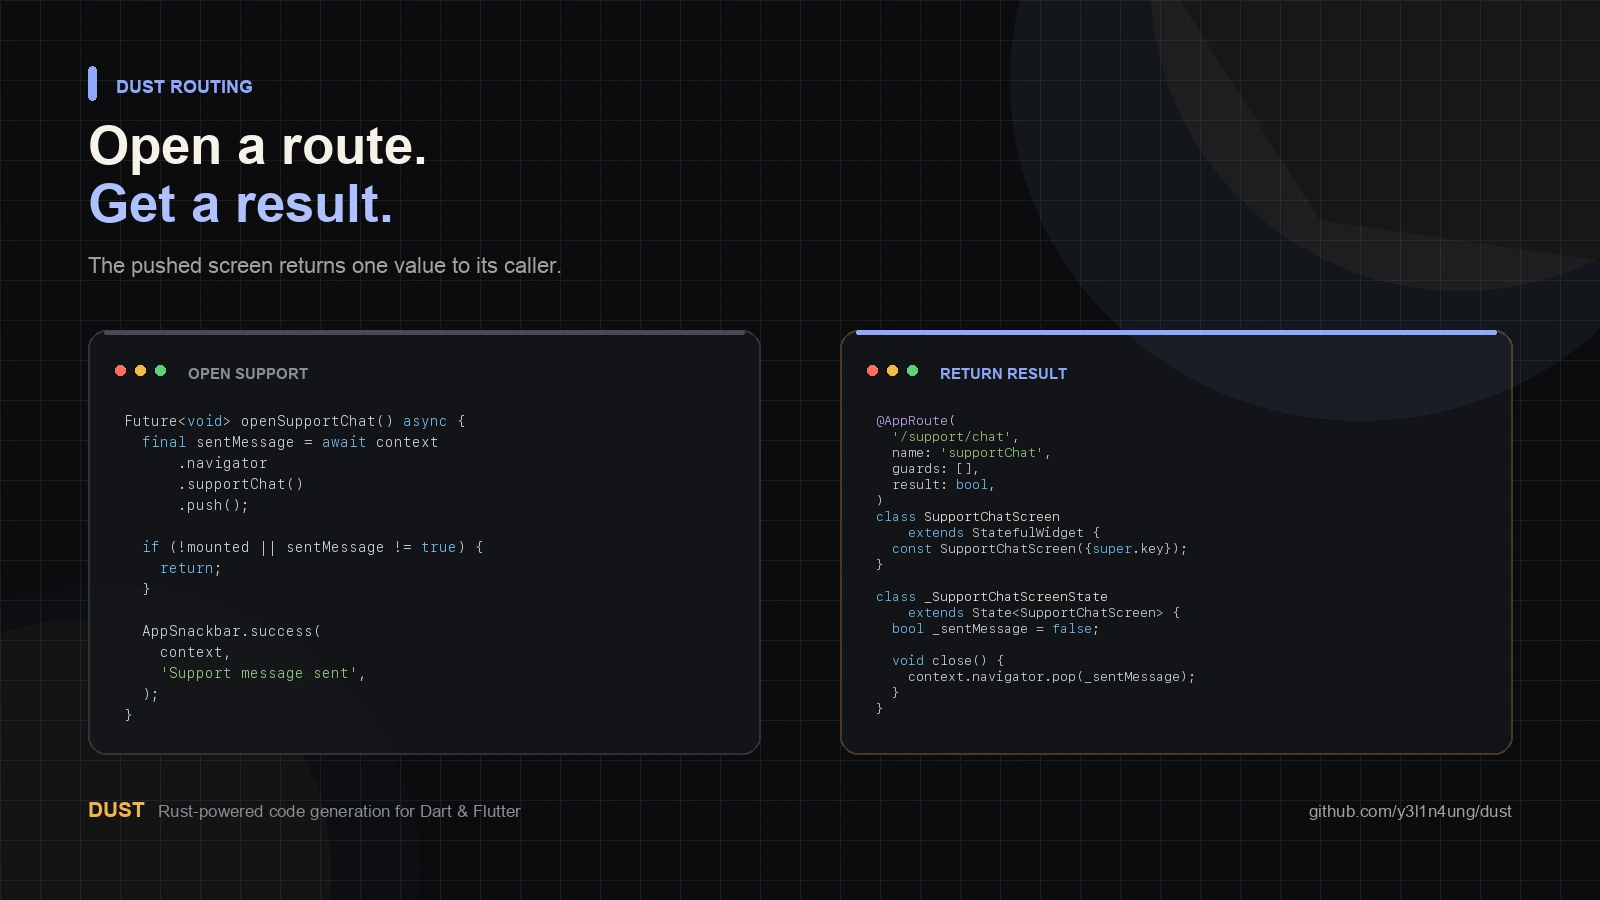Click the 'final sentMessage = await context' line
The image size is (1600, 900).
point(290,442)
